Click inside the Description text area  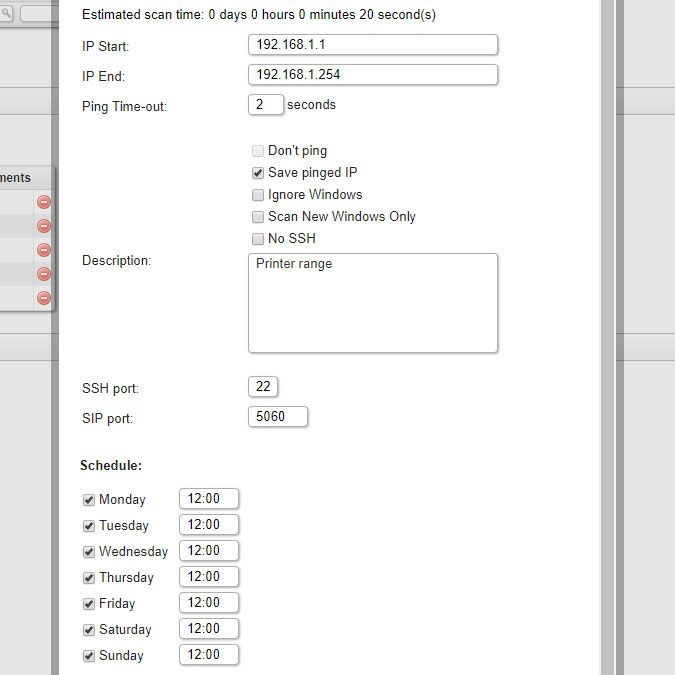click(x=372, y=303)
